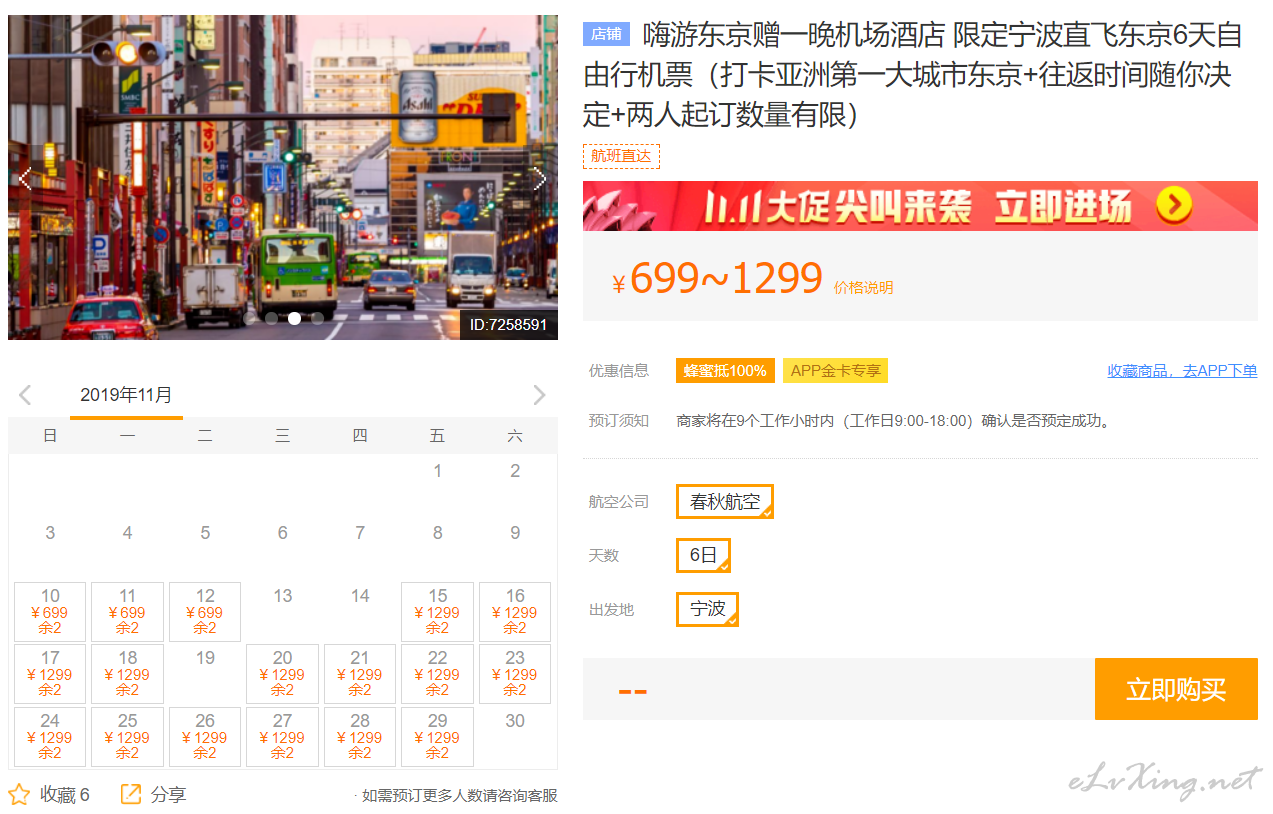
Task: Click unavailable date 19 in calendar
Action: click(205, 658)
